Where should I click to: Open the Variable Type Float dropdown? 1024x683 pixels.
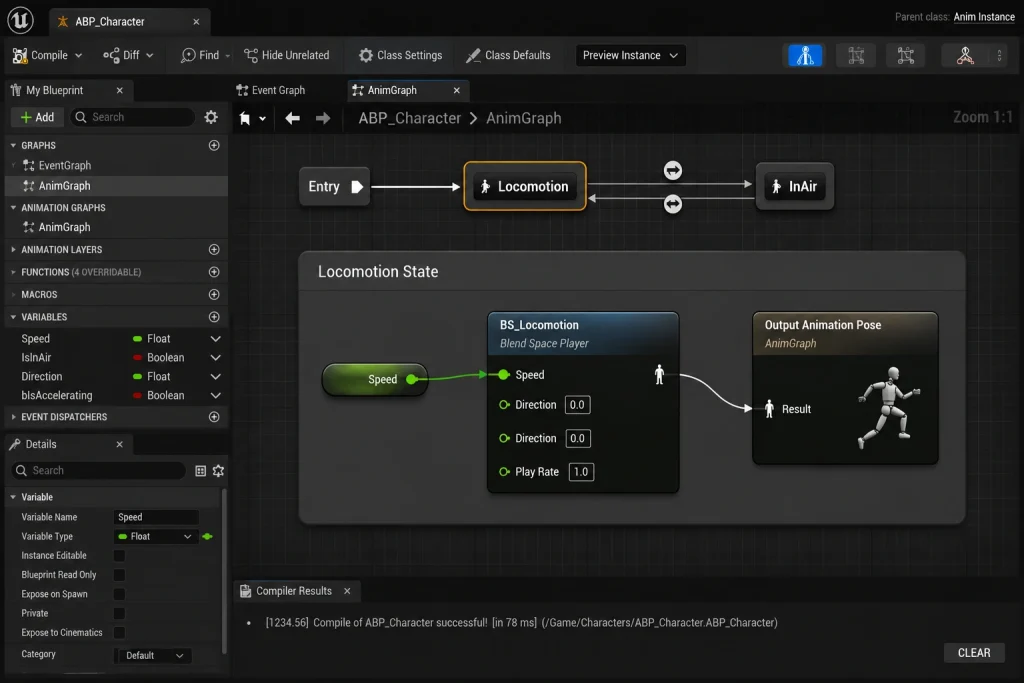155,536
